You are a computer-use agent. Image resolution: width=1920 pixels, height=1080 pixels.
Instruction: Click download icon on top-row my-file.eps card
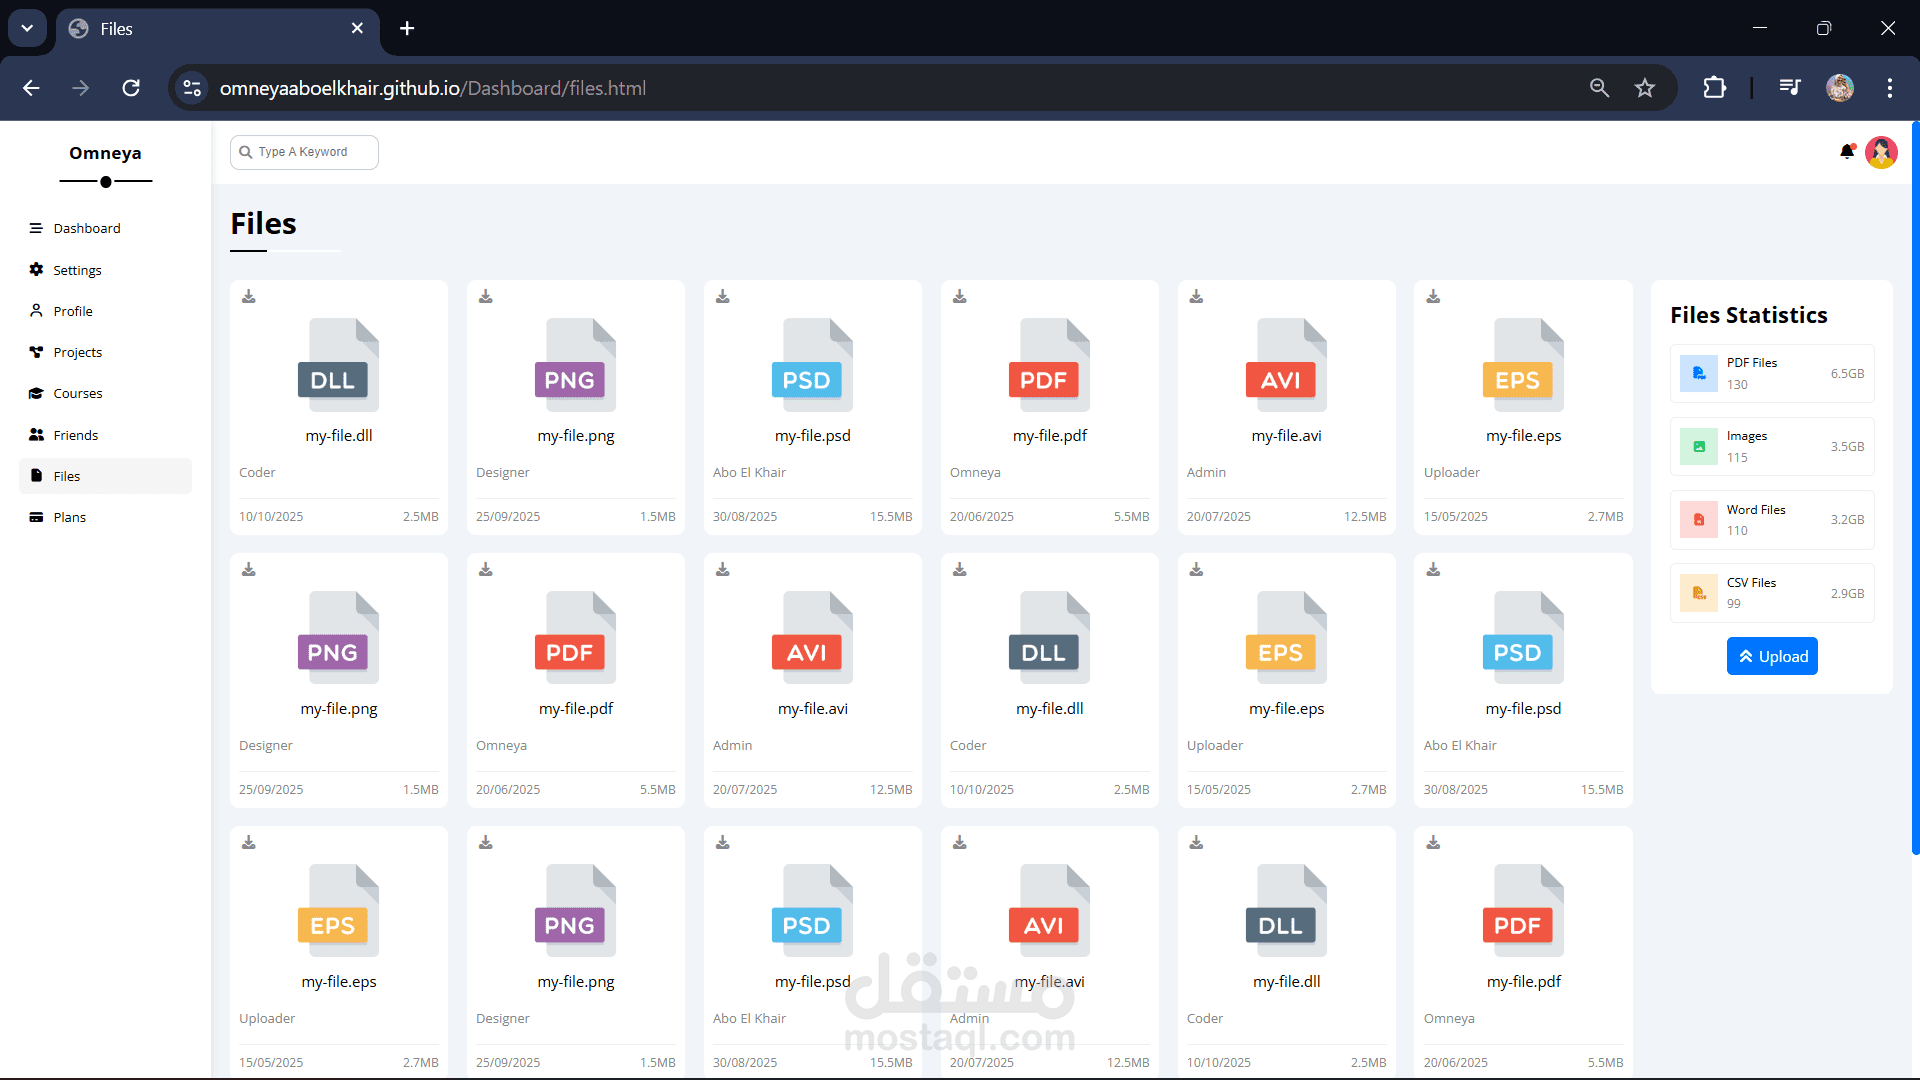[x=1433, y=297]
